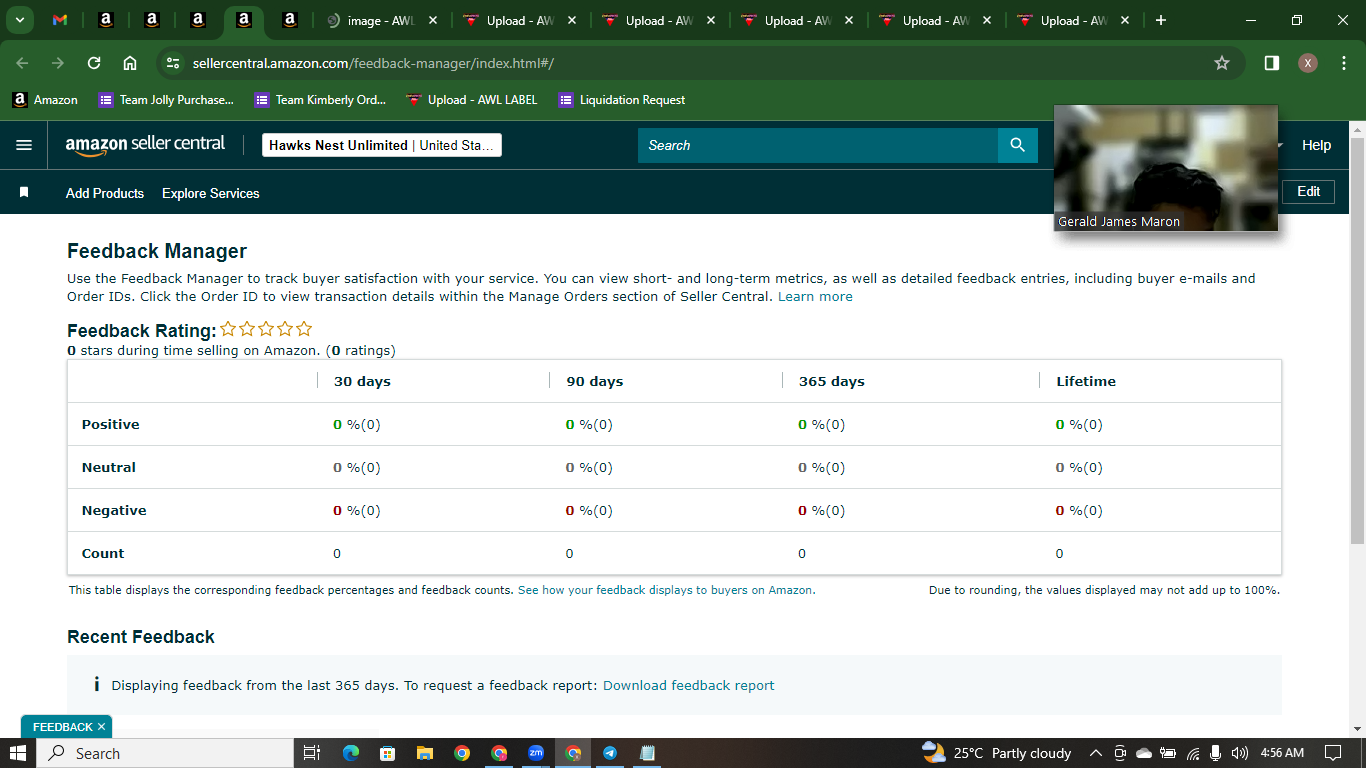Open Task View on the taskbar
Image resolution: width=1366 pixels, height=768 pixels.
coord(311,753)
